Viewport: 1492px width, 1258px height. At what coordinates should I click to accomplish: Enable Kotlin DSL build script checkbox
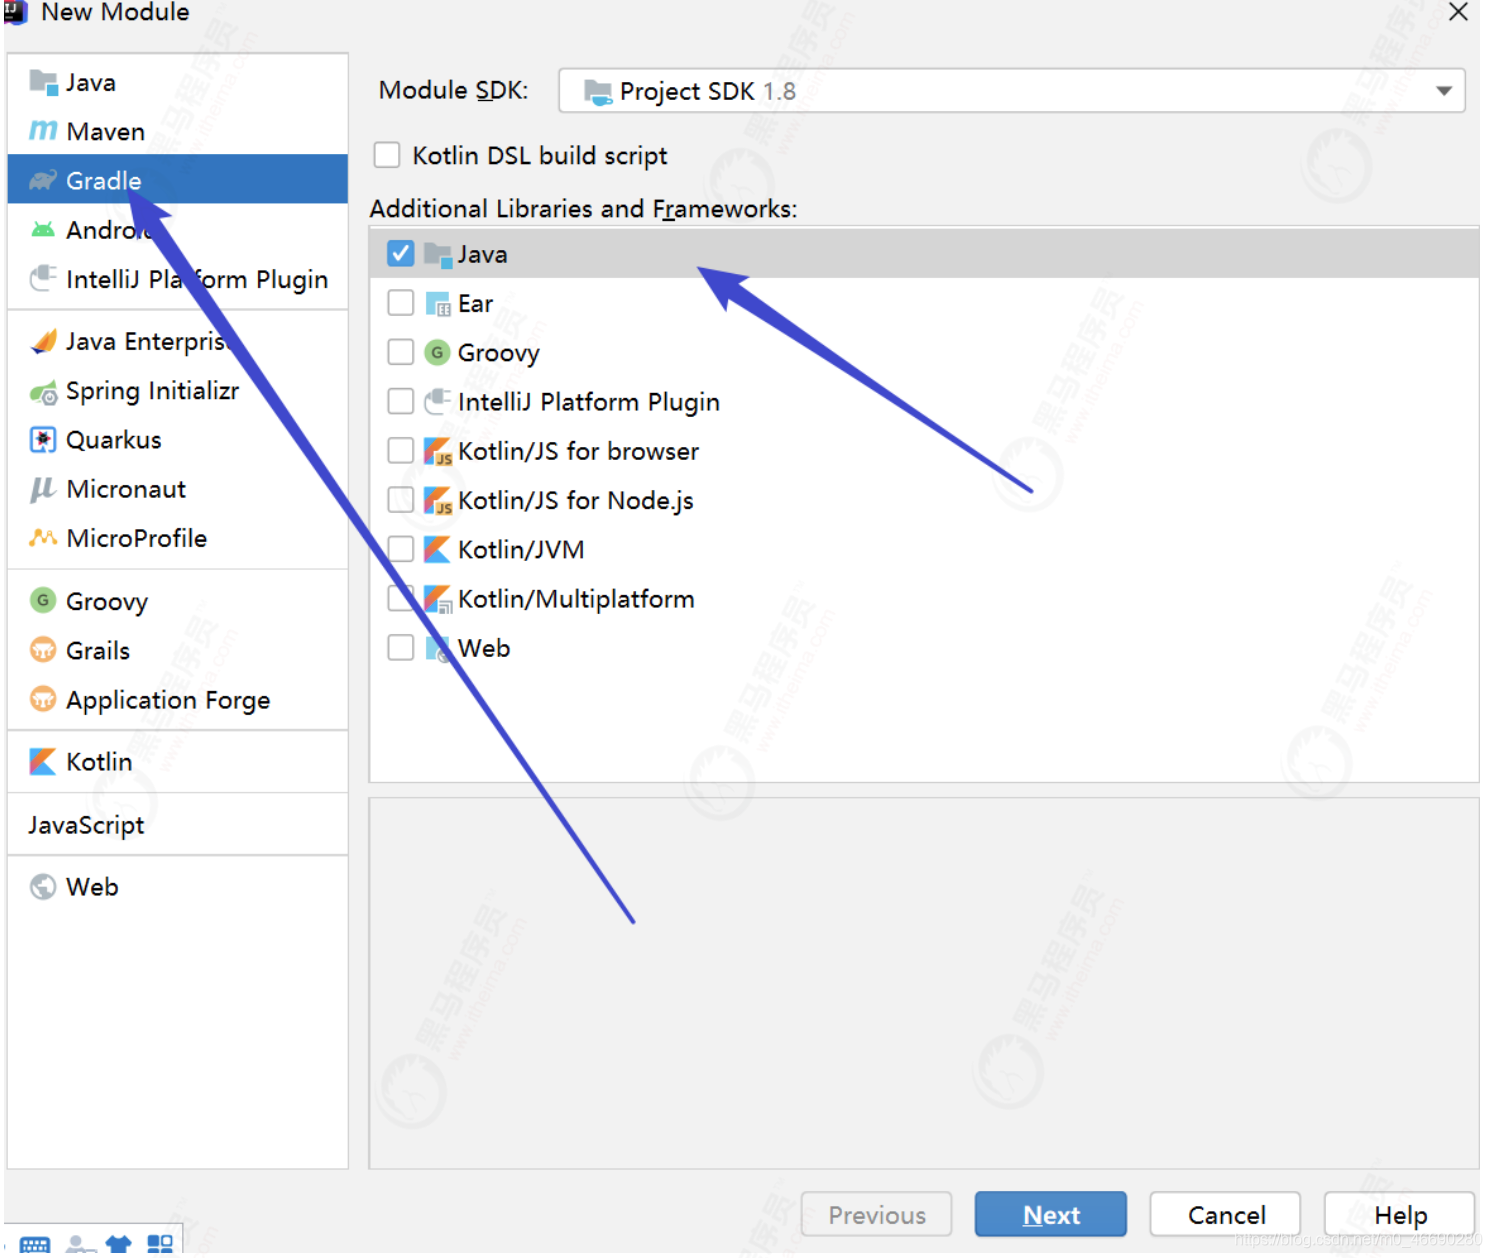(x=387, y=155)
